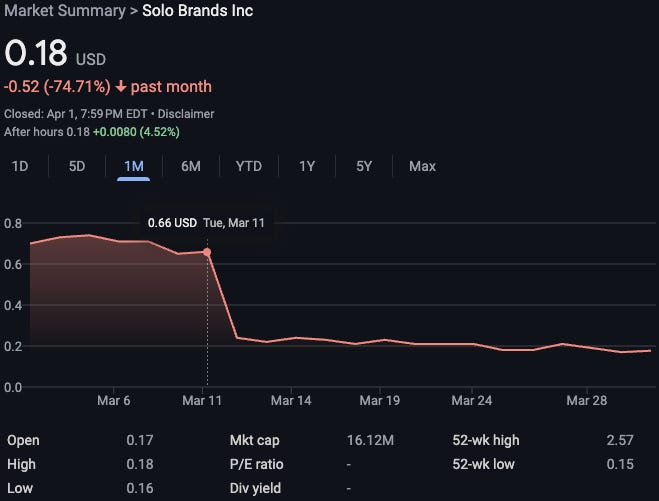
Task: Click the 0.4 y-axis label
Action: [x=13, y=305]
